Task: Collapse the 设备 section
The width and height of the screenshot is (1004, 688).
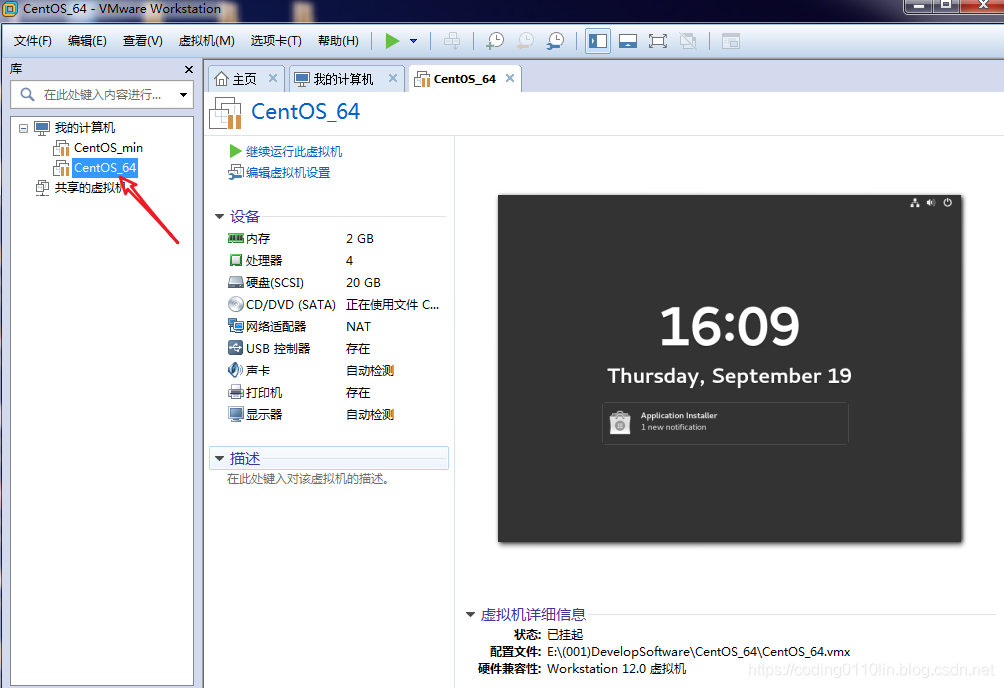Action: tap(220, 217)
